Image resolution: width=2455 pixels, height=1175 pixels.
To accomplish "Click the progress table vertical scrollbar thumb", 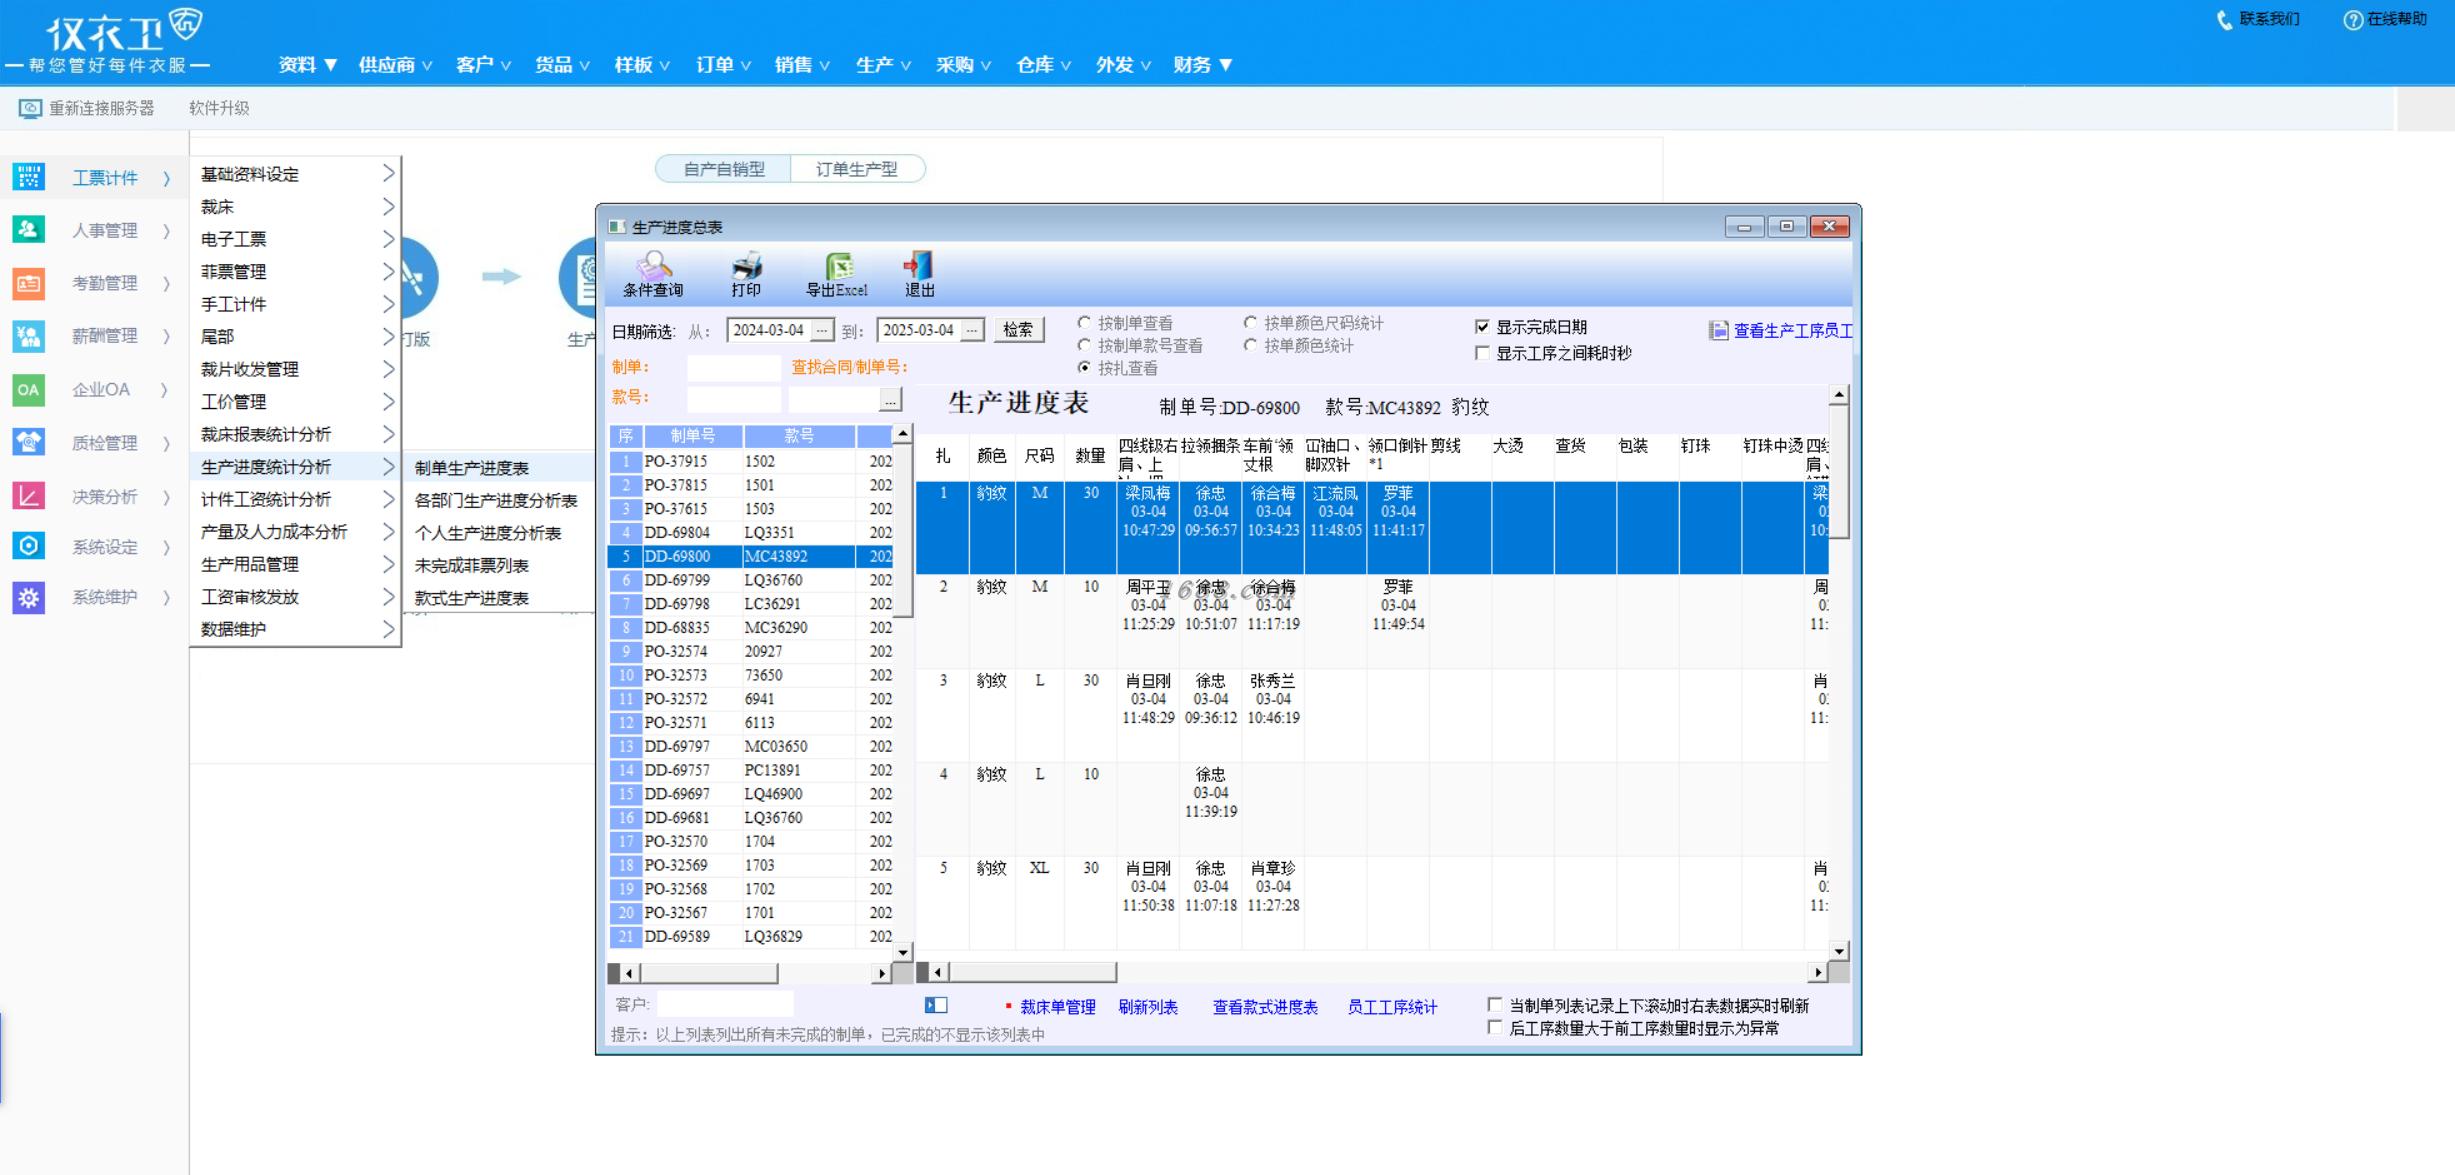I will 1838,470.
